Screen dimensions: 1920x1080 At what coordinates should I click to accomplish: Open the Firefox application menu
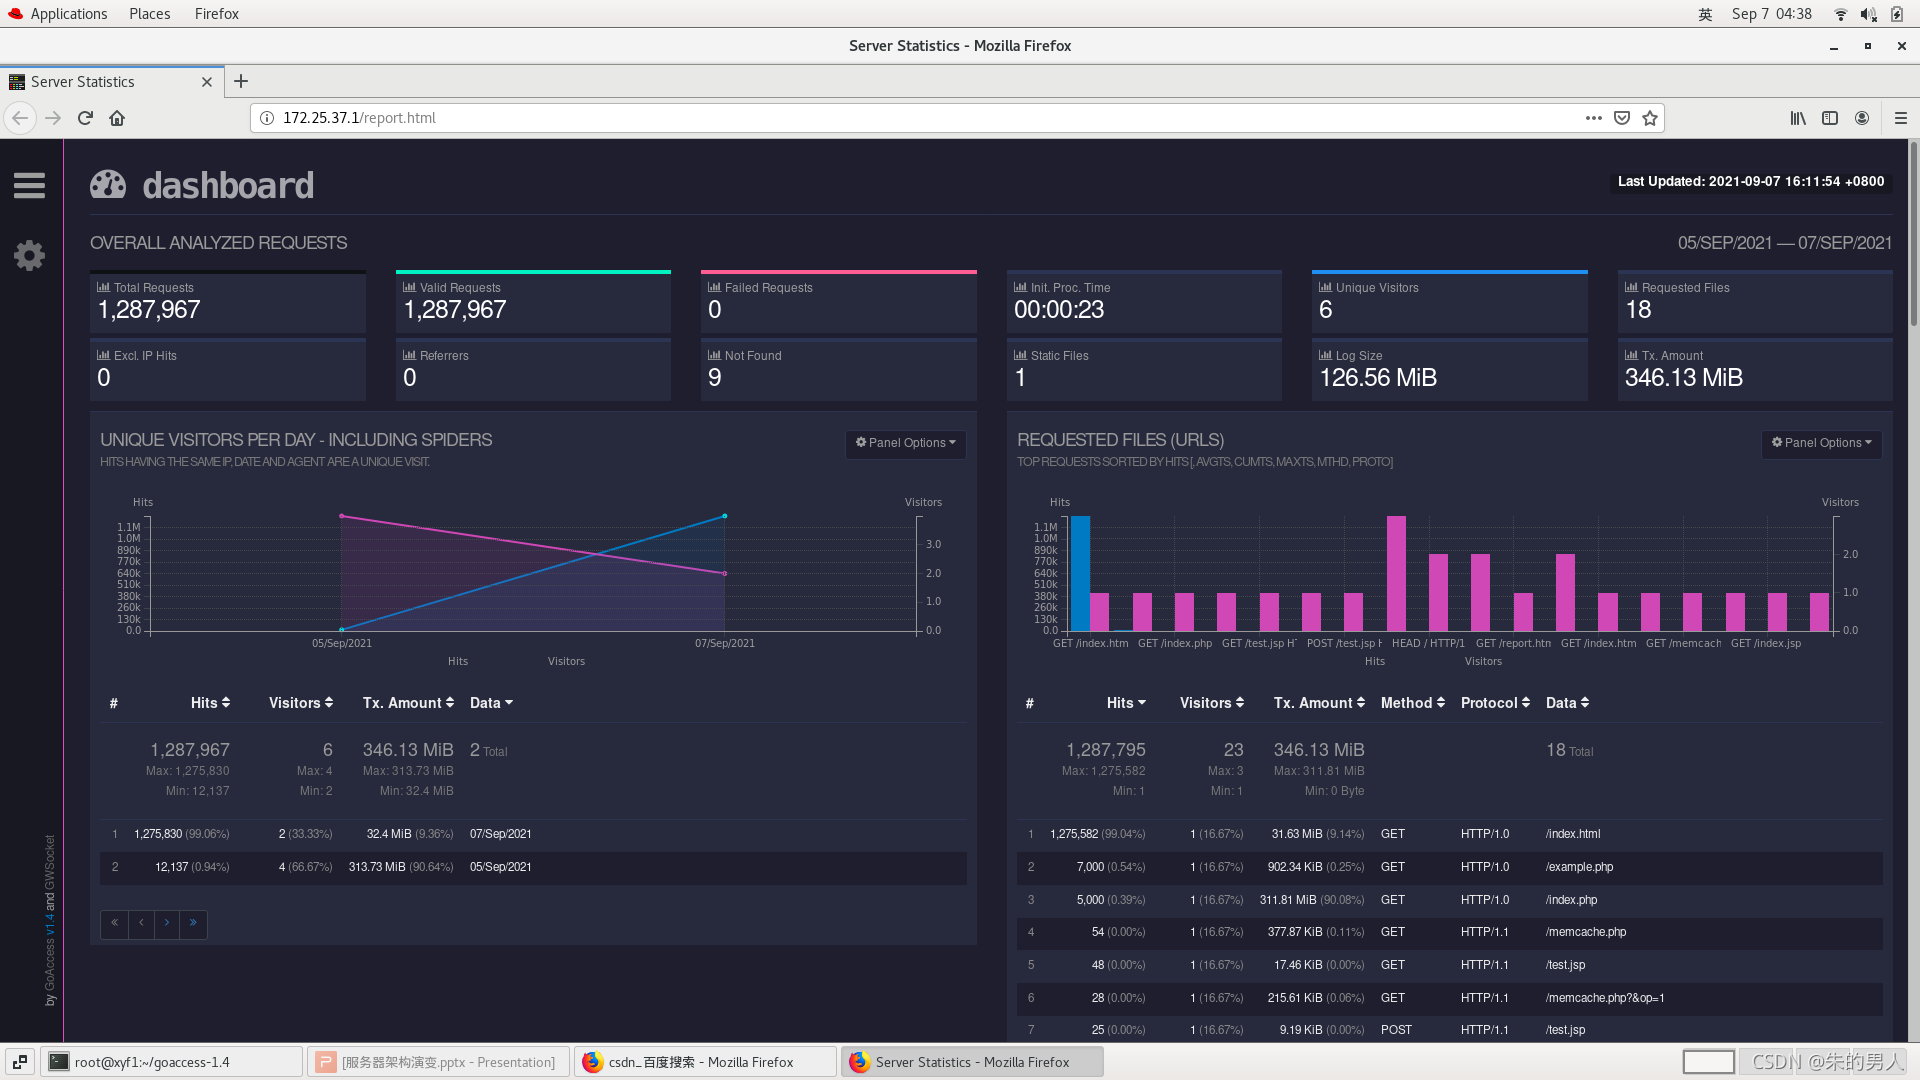click(x=1901, y=118)
